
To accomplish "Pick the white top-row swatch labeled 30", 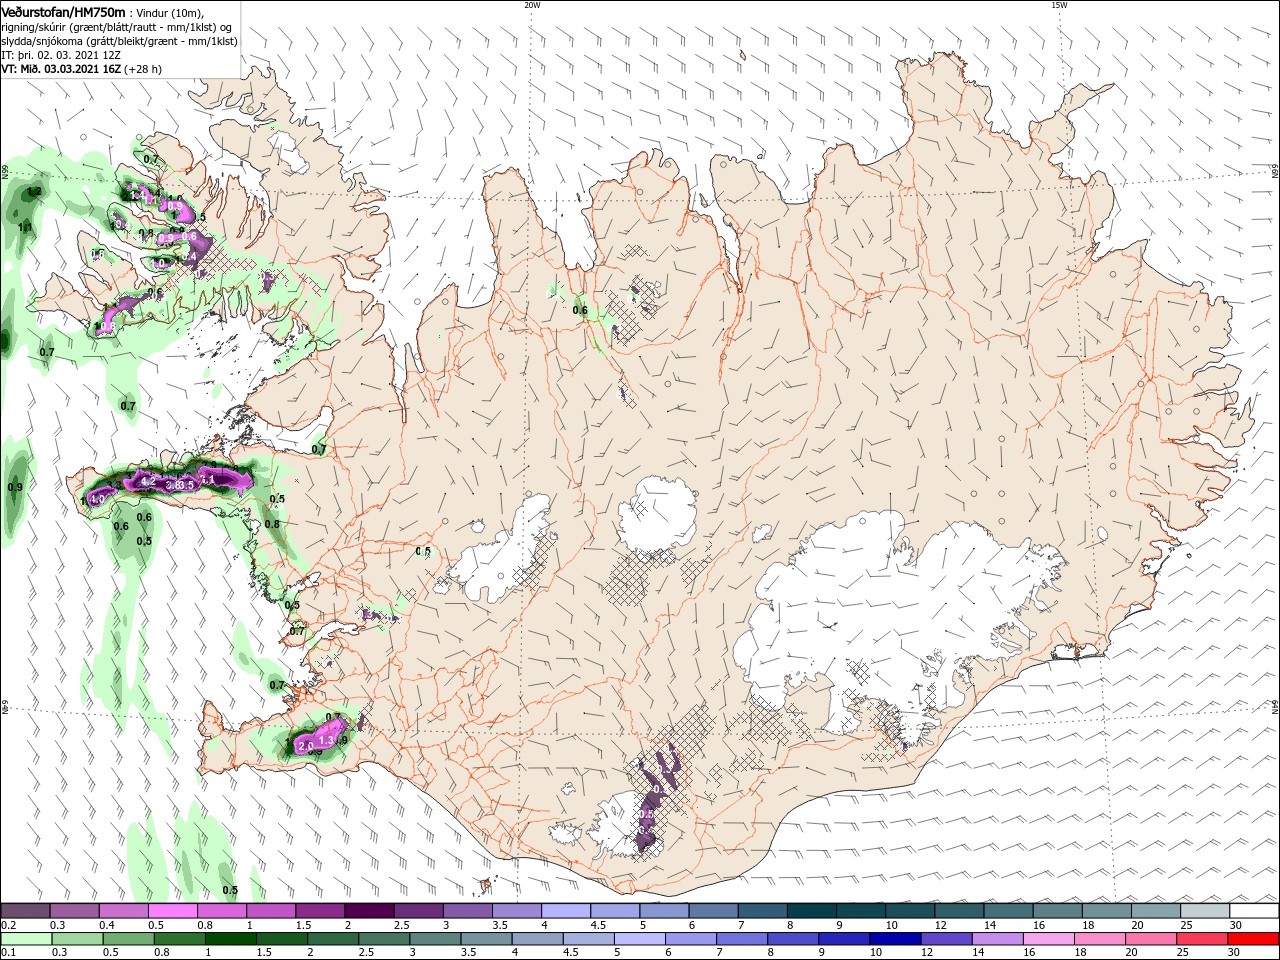I will (x=1252, y=911).
